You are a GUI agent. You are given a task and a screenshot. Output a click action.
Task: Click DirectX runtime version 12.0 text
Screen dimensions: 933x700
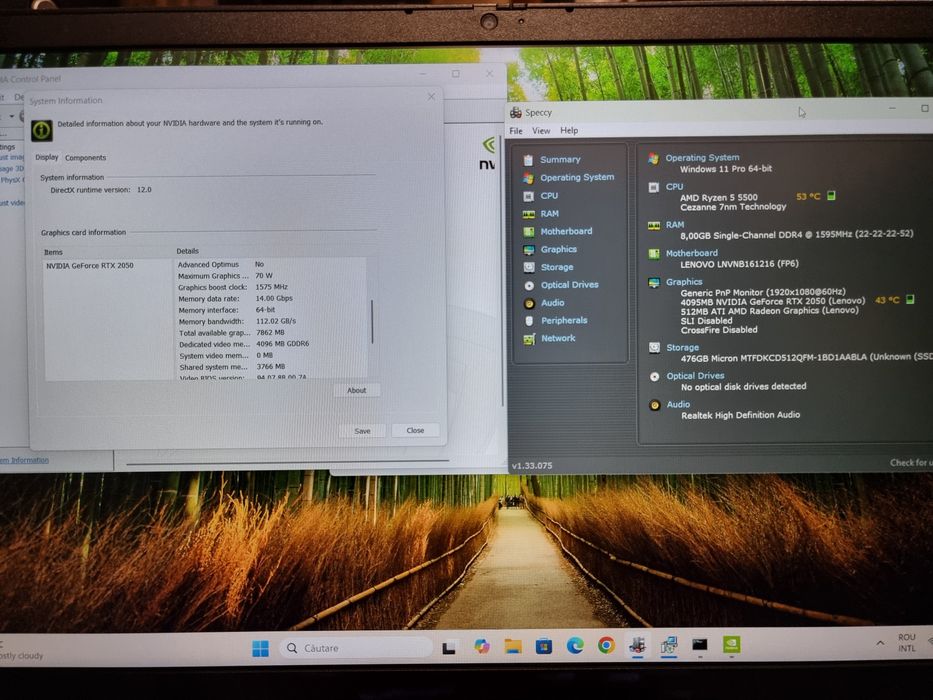[101, 190]
